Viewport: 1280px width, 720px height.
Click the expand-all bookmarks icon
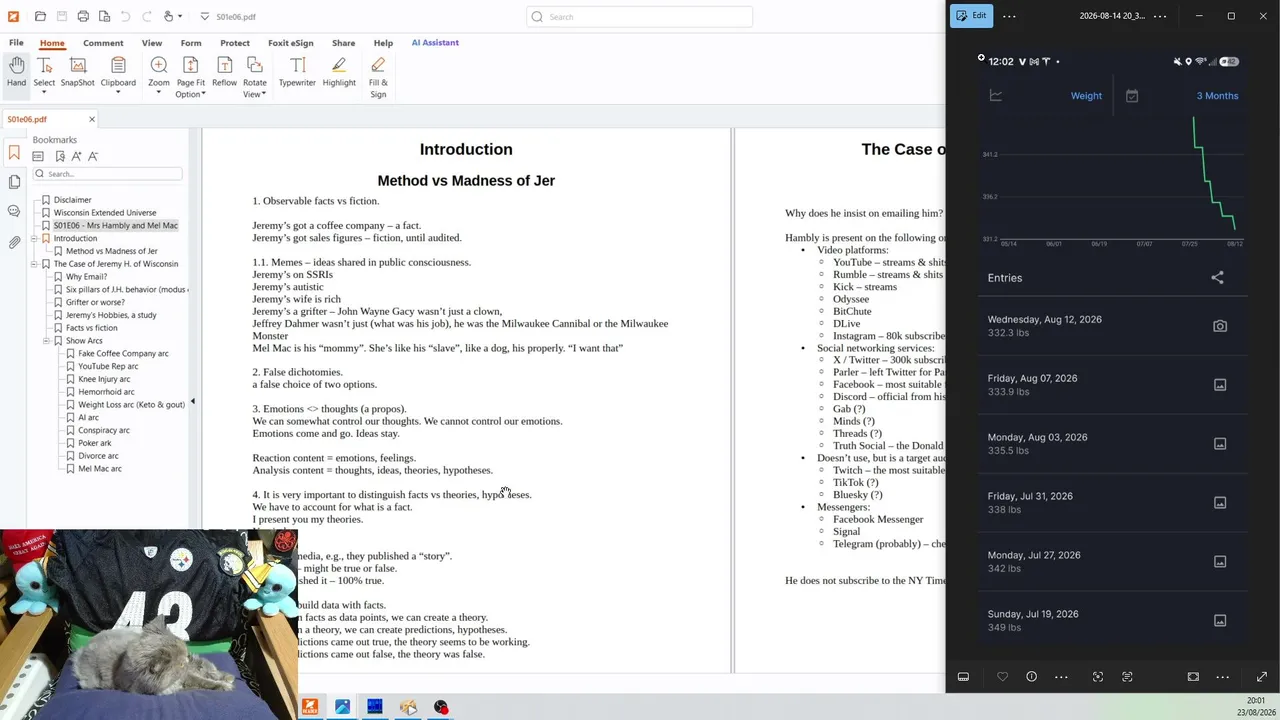(38, 156)
